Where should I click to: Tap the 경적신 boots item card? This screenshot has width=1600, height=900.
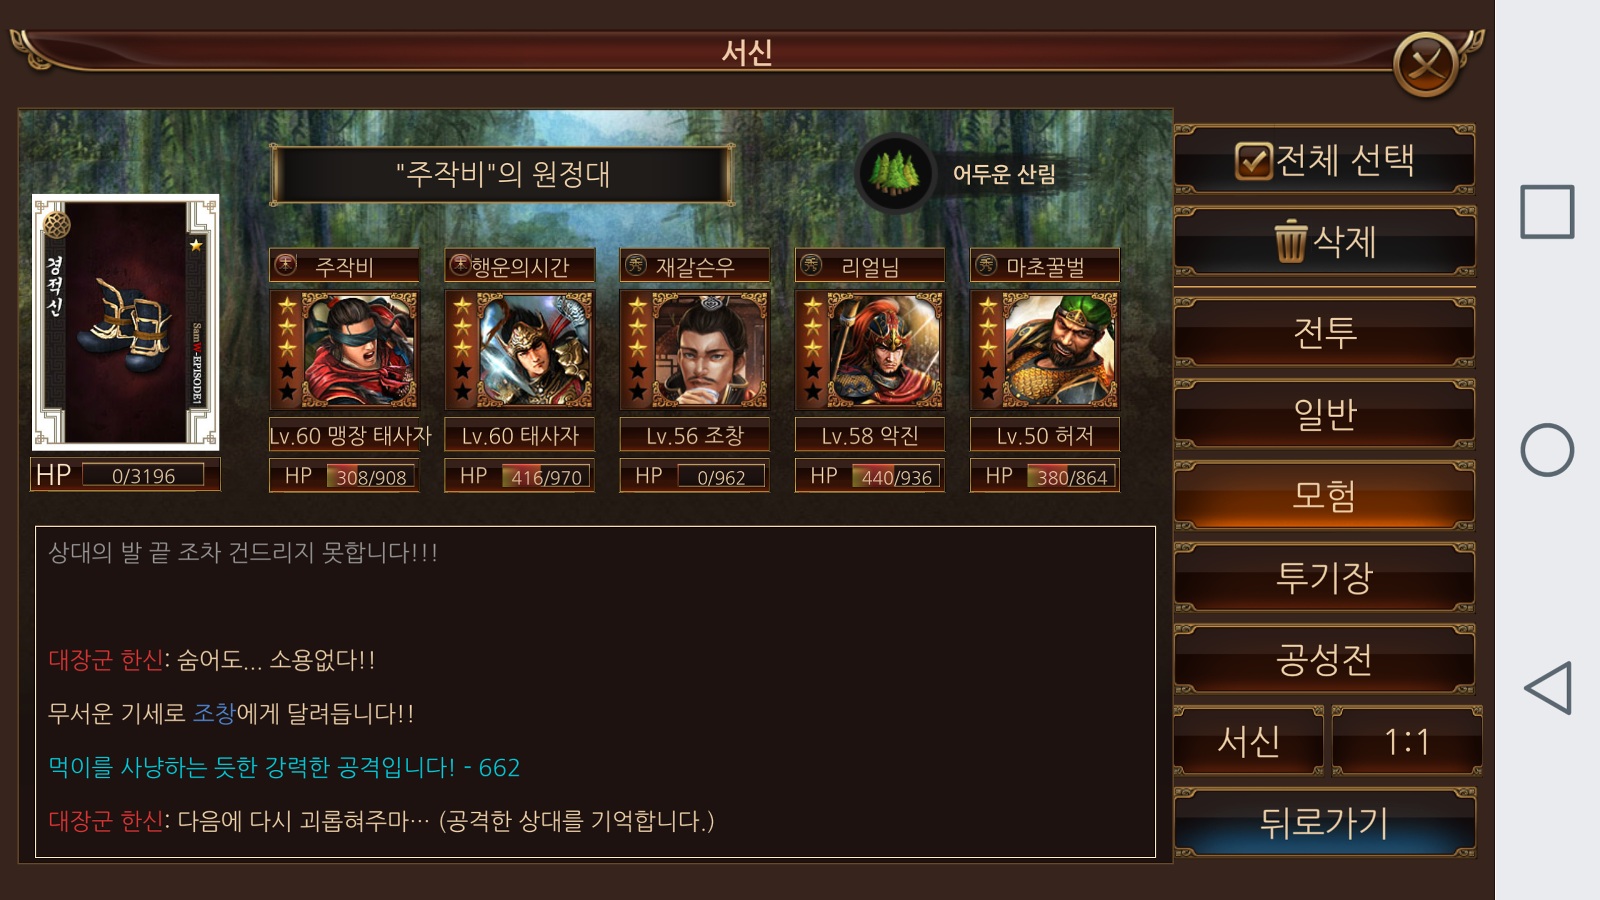[x=125, y=322]
